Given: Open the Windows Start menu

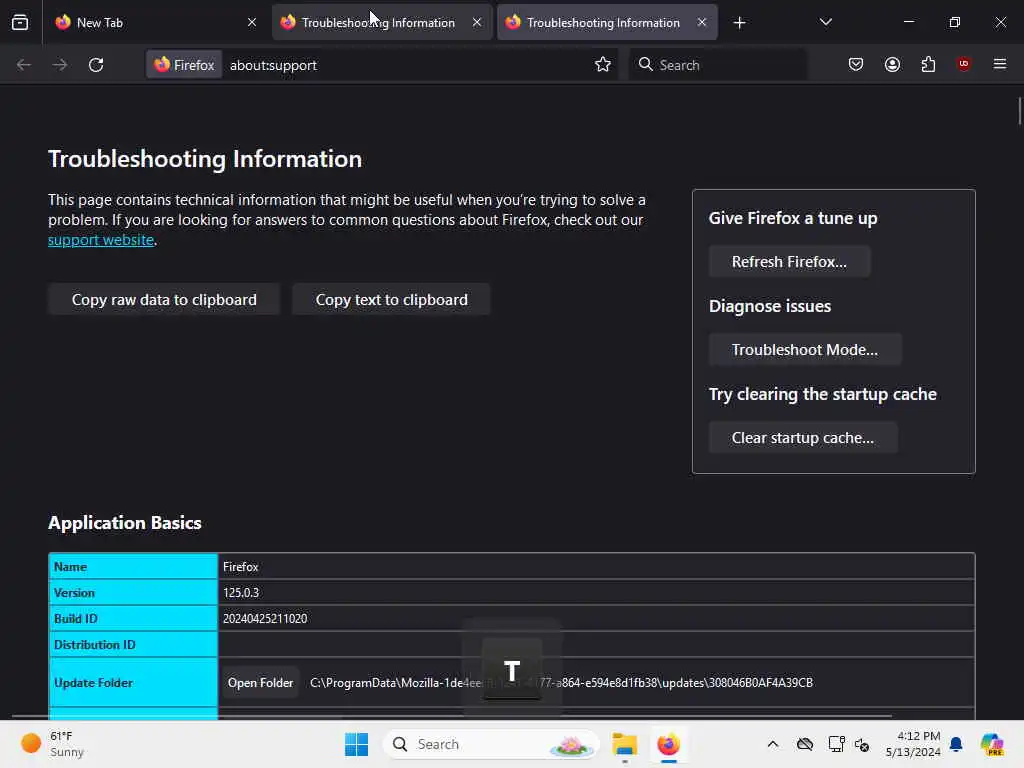Looking at the screenshot, I should 357,744.
